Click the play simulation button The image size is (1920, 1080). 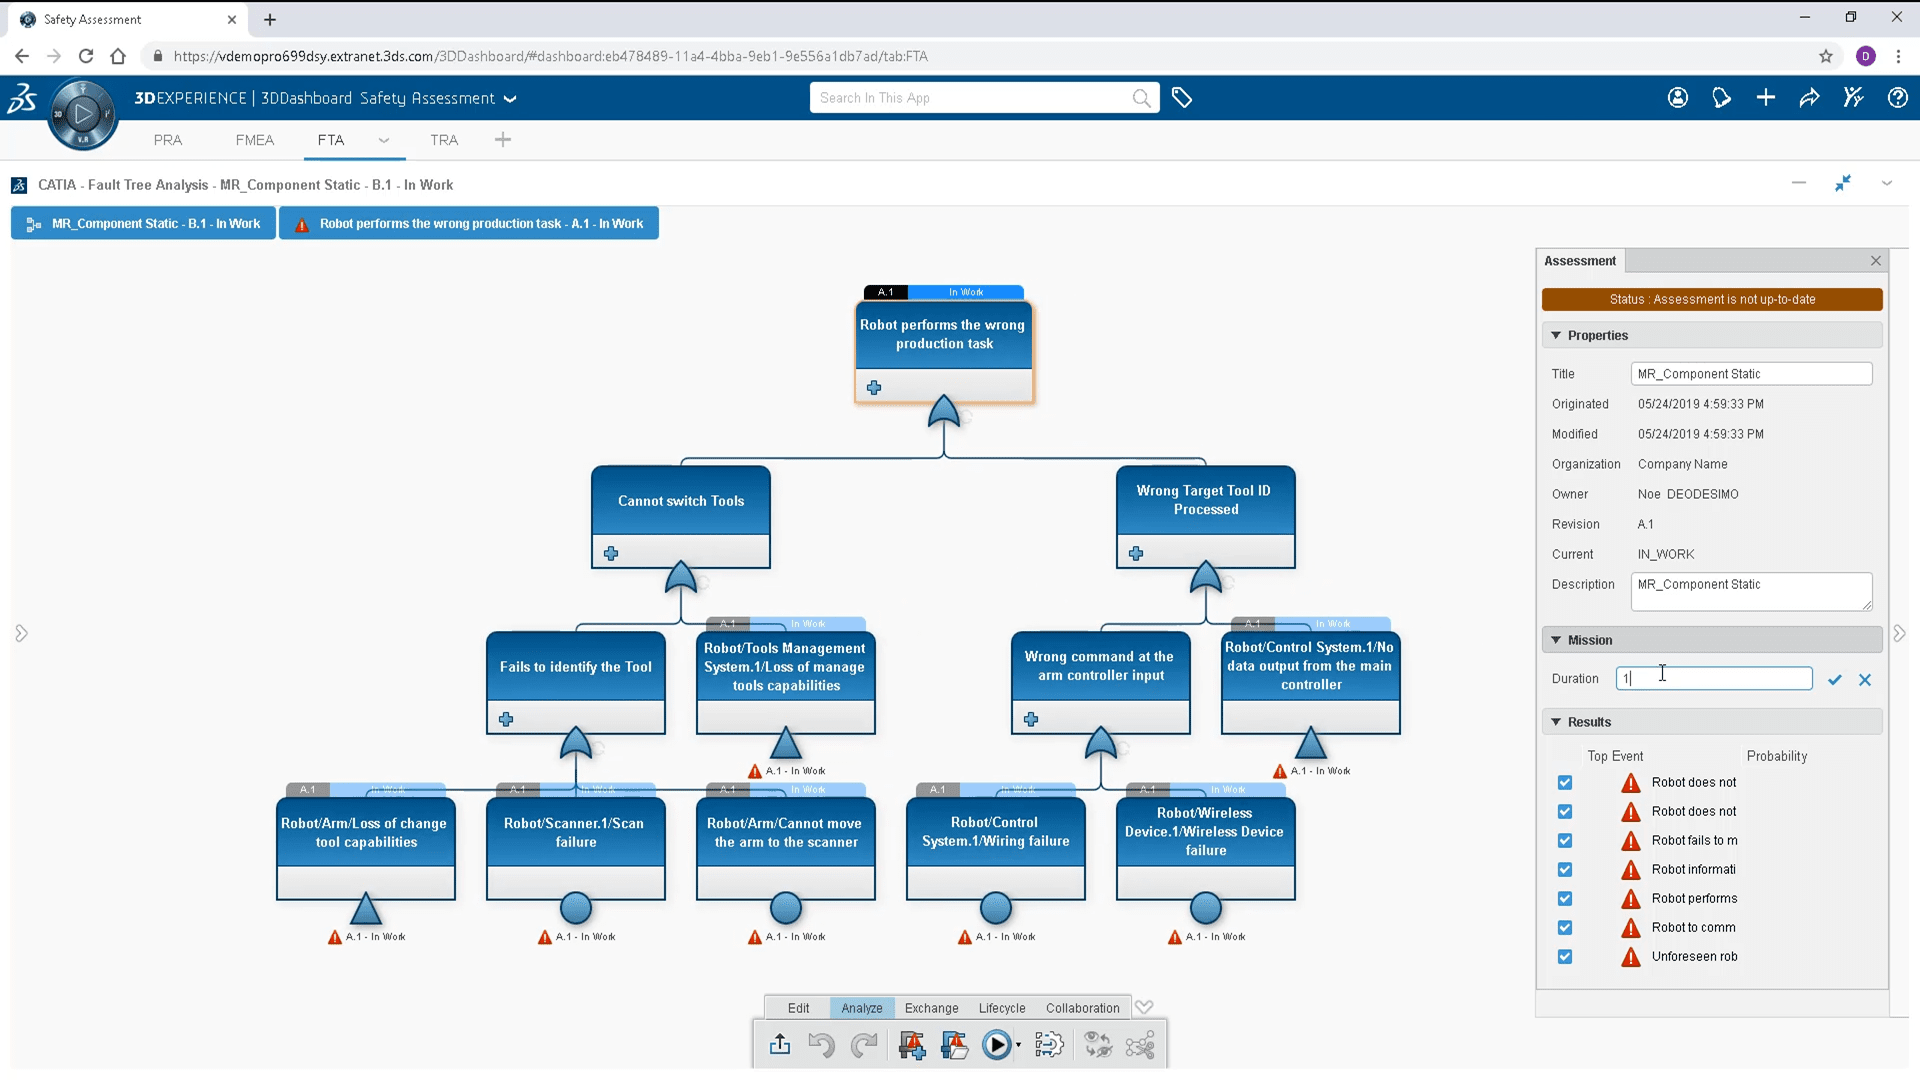(x=997, y=1046)
